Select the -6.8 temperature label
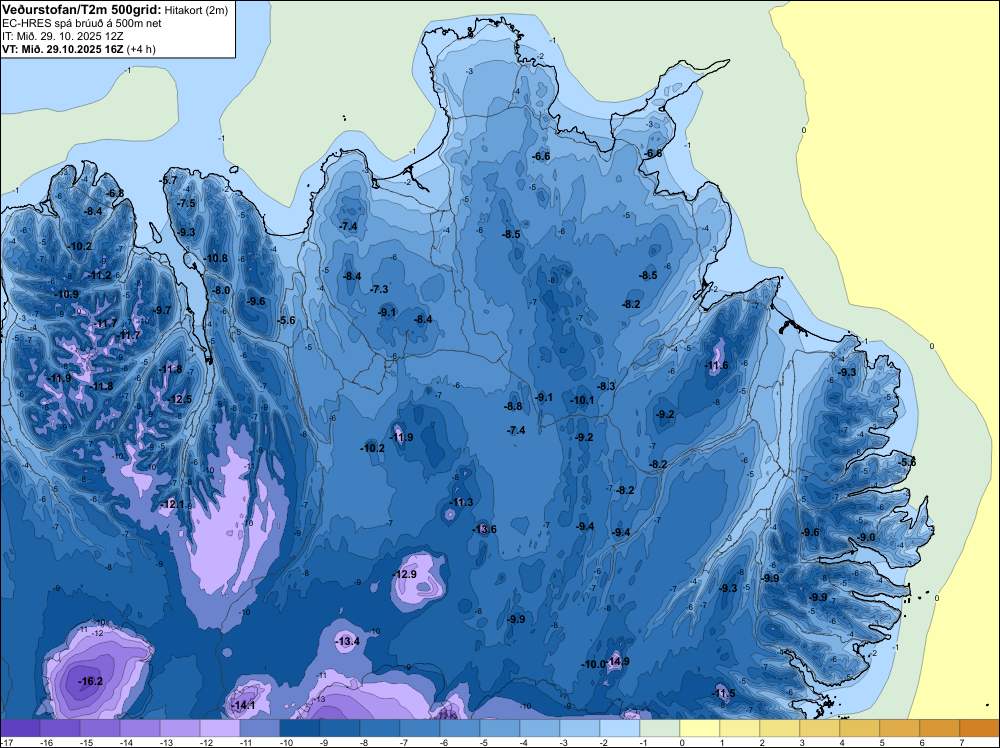 pos(115,193)
